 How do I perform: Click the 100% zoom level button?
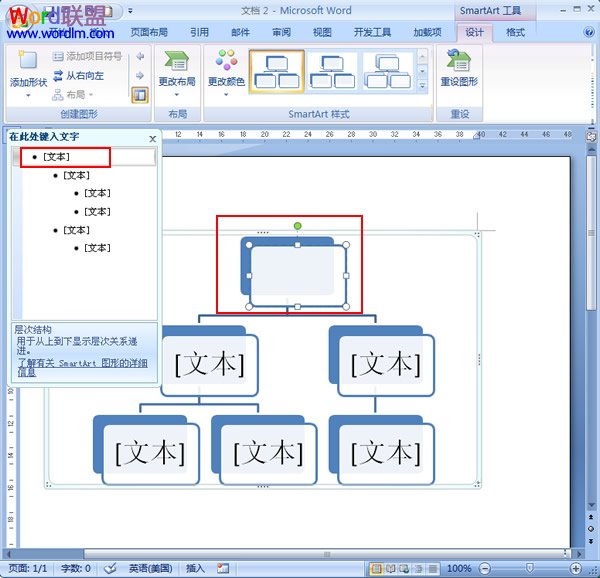click(459, 569)
